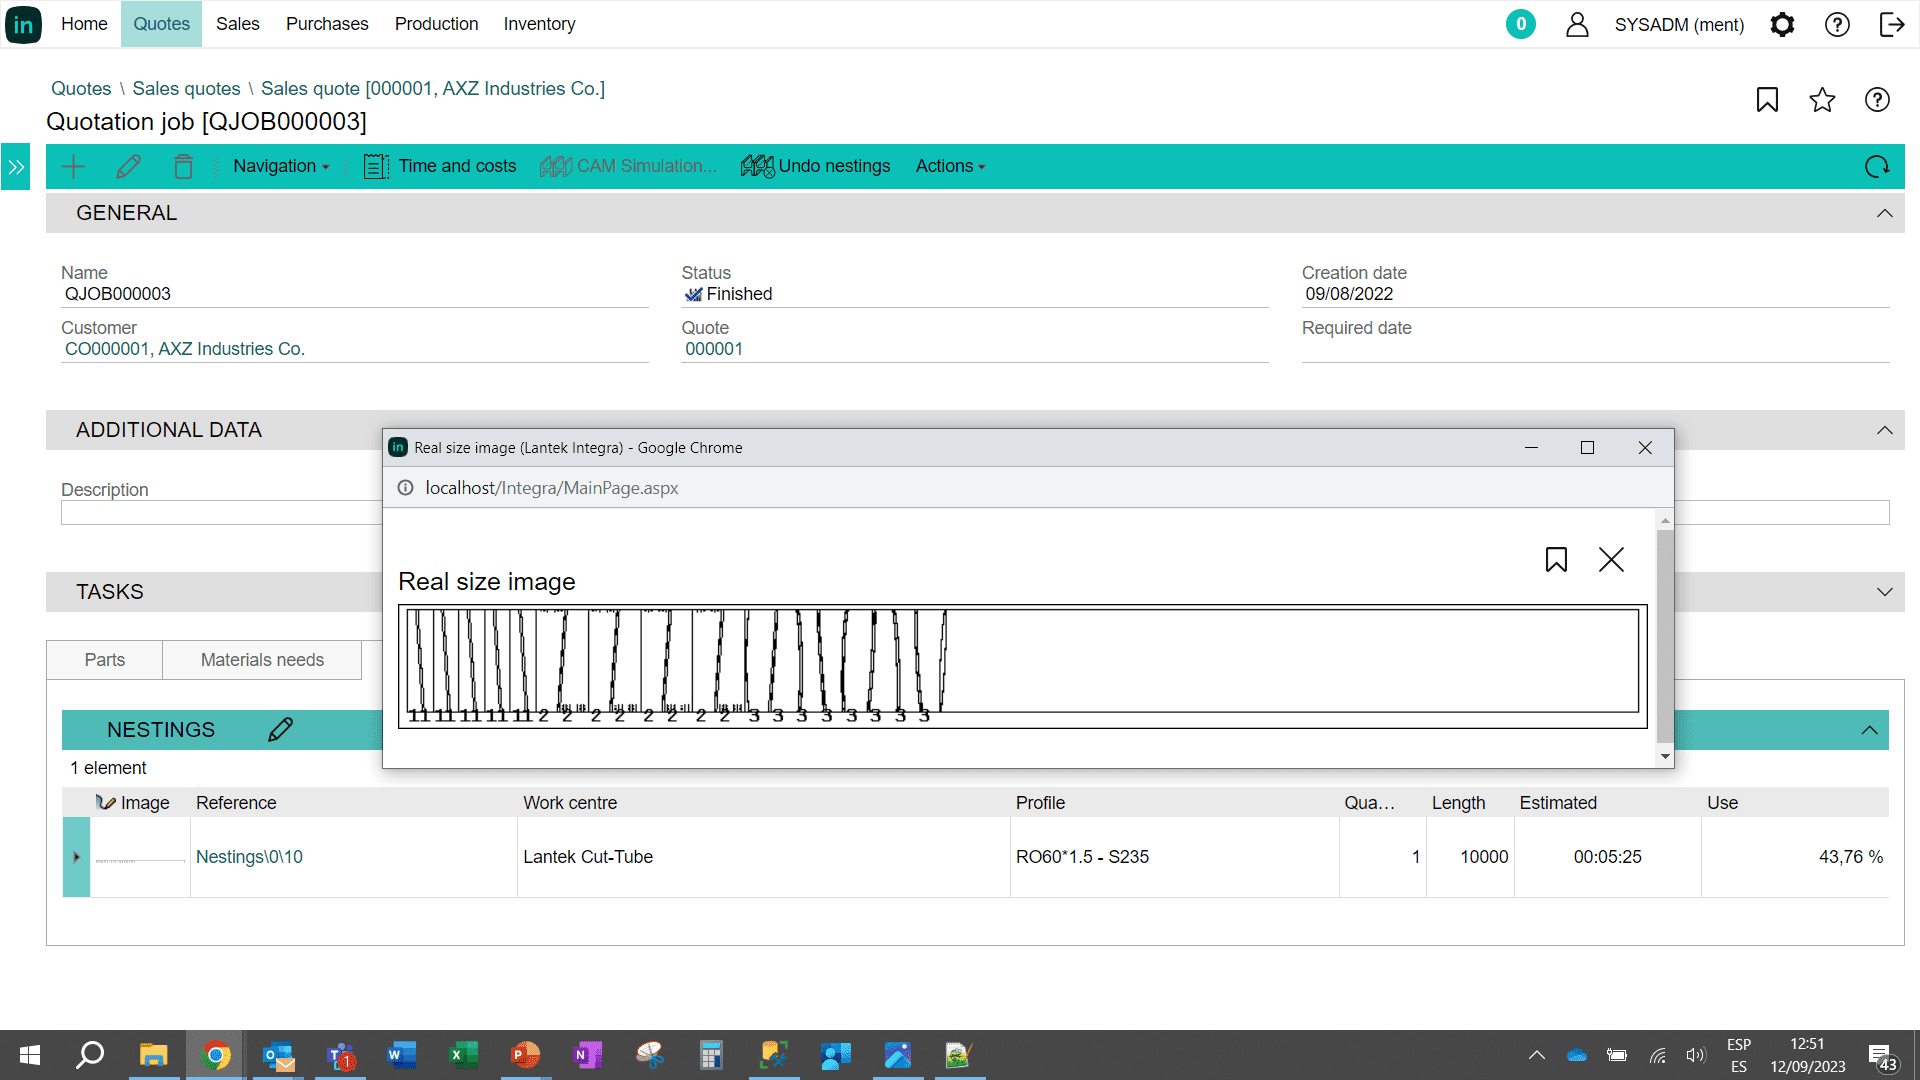Click the notifications counter badge

(x=1520, y=24)
